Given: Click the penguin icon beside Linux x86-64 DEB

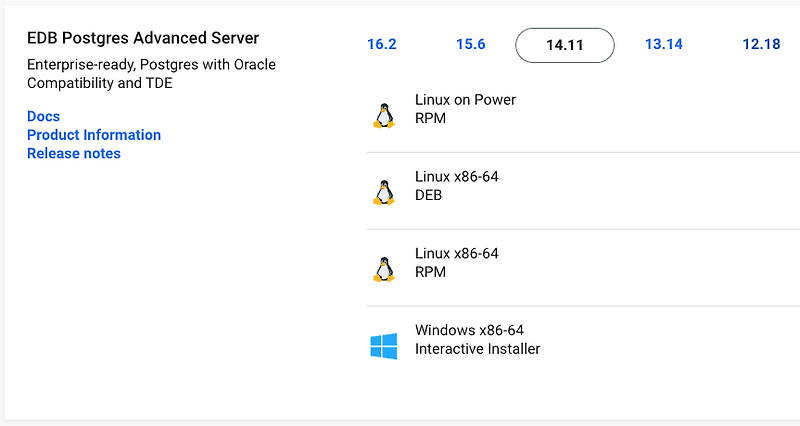Looking at the screenshot, I should (x=383, y=192).
